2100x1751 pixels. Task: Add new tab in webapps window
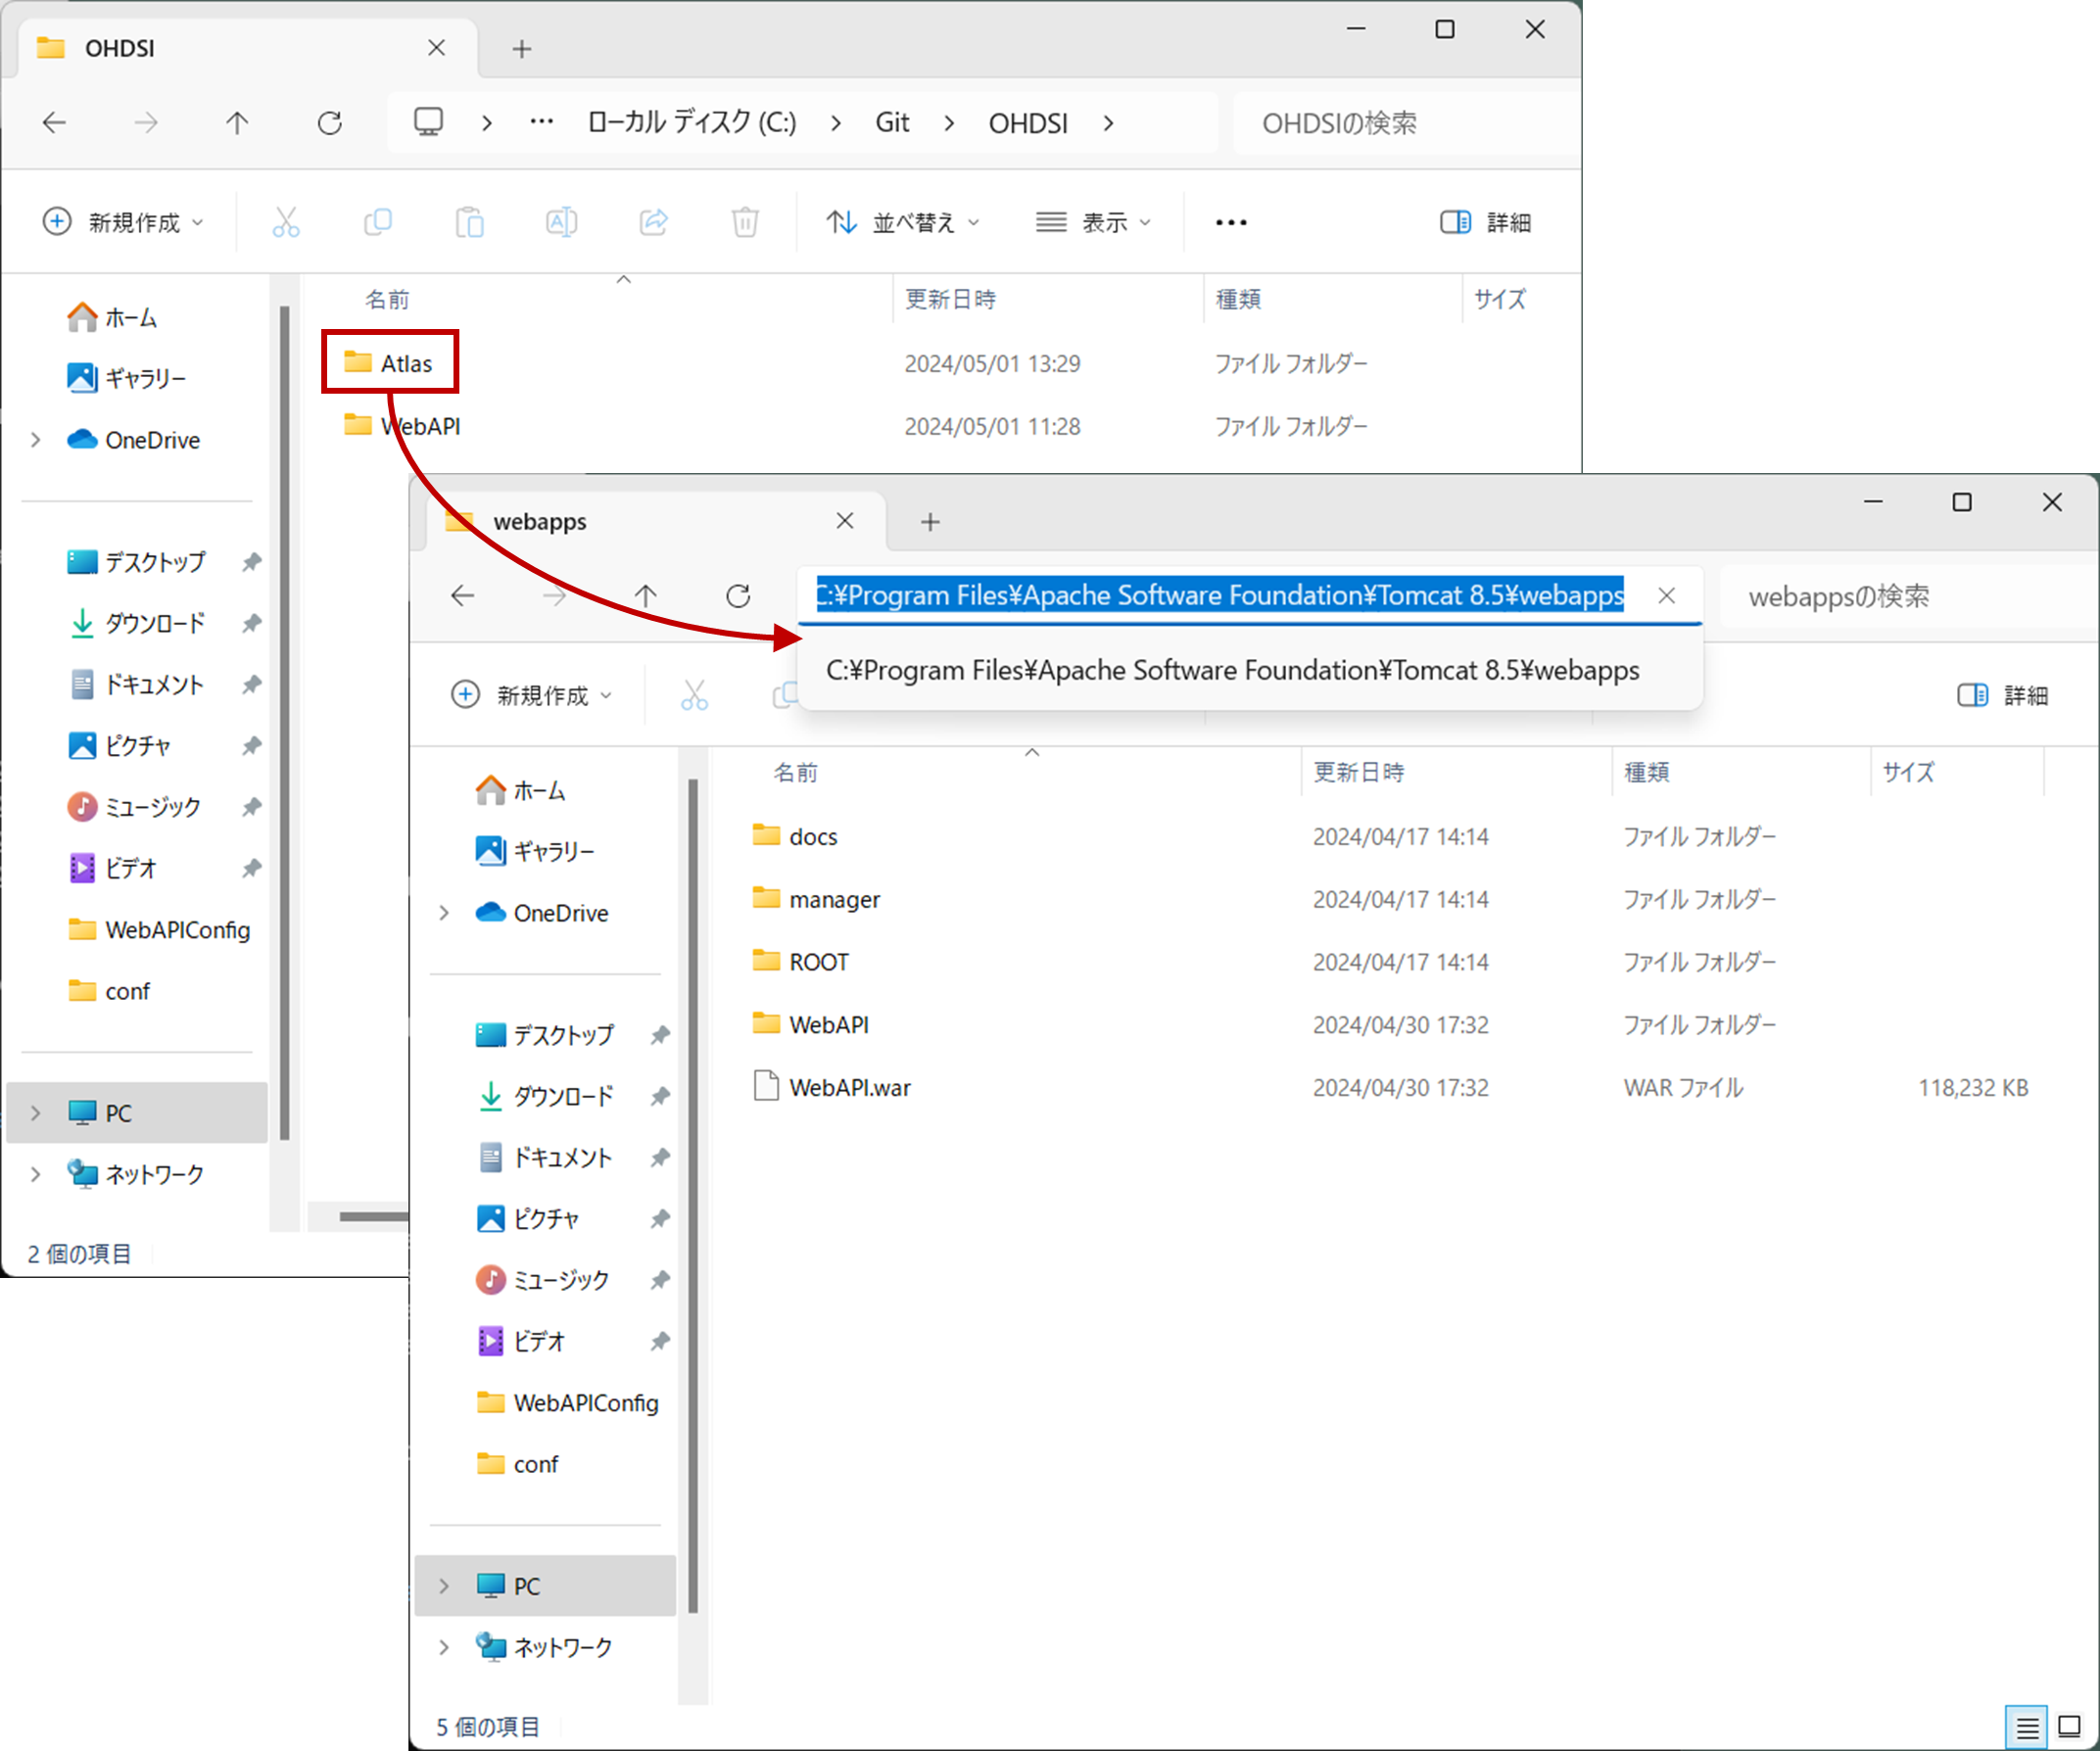[930, 521]
